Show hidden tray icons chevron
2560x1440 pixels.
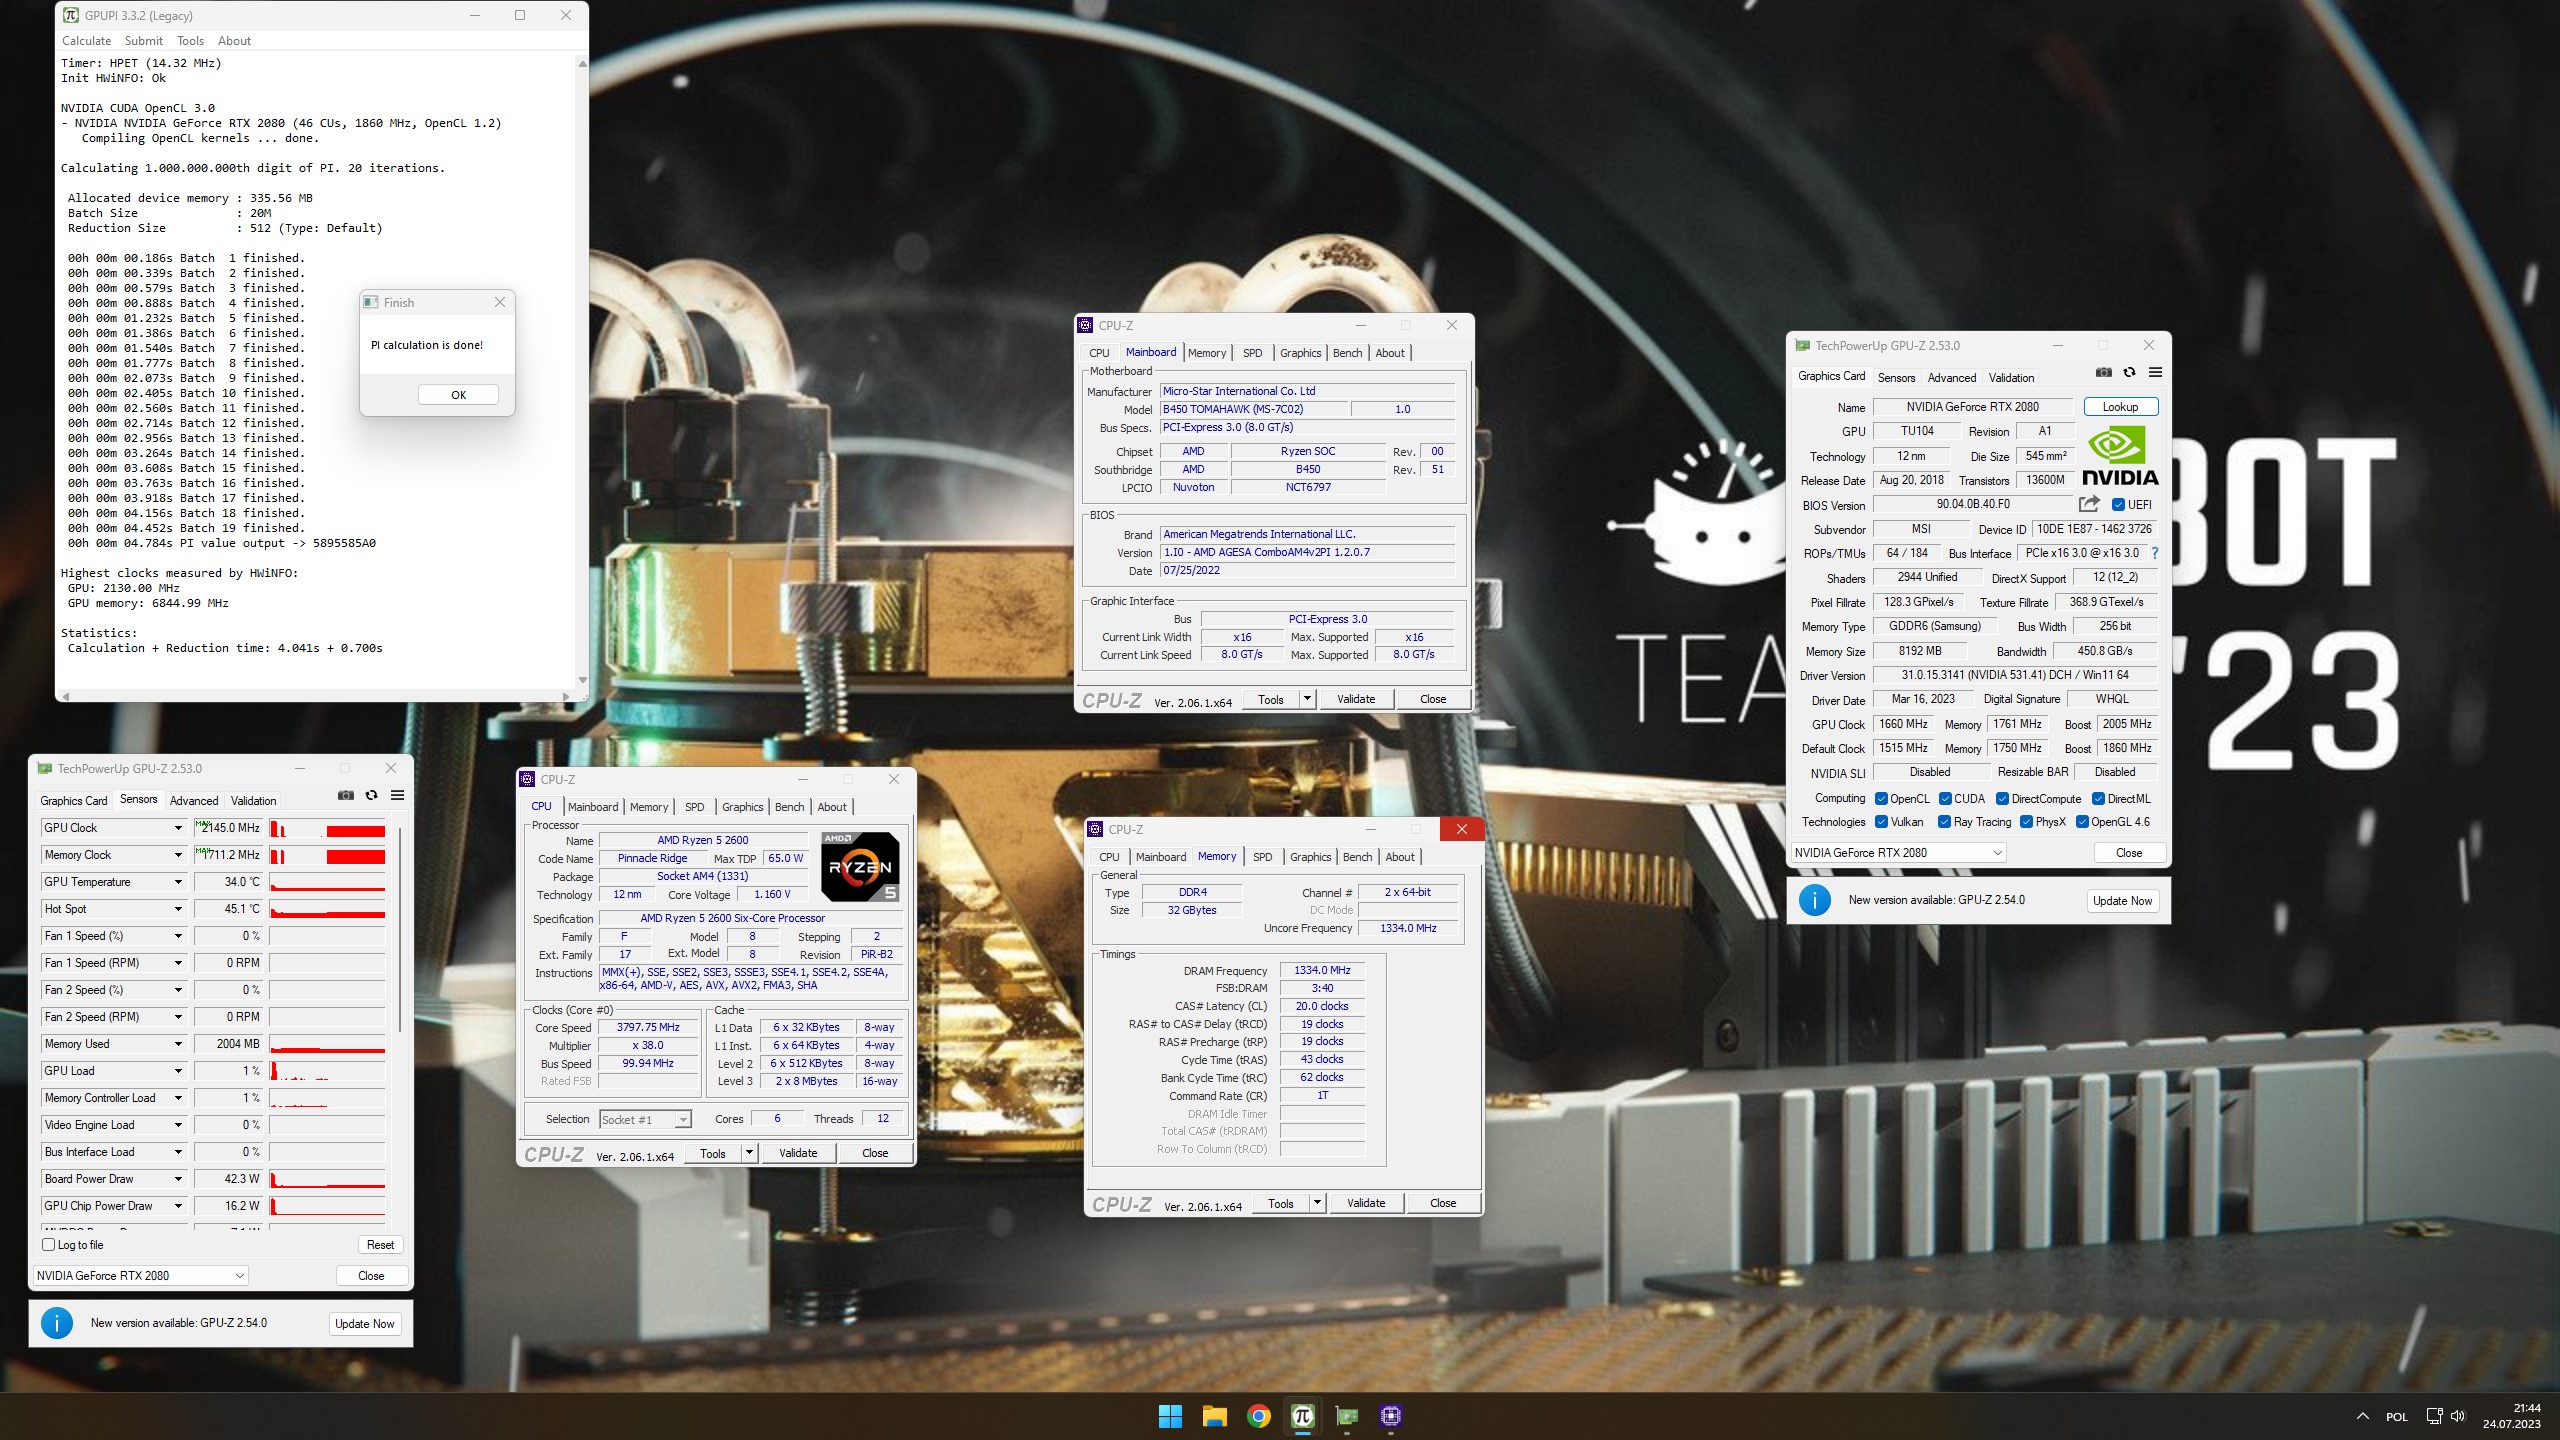[2362, 1416]
